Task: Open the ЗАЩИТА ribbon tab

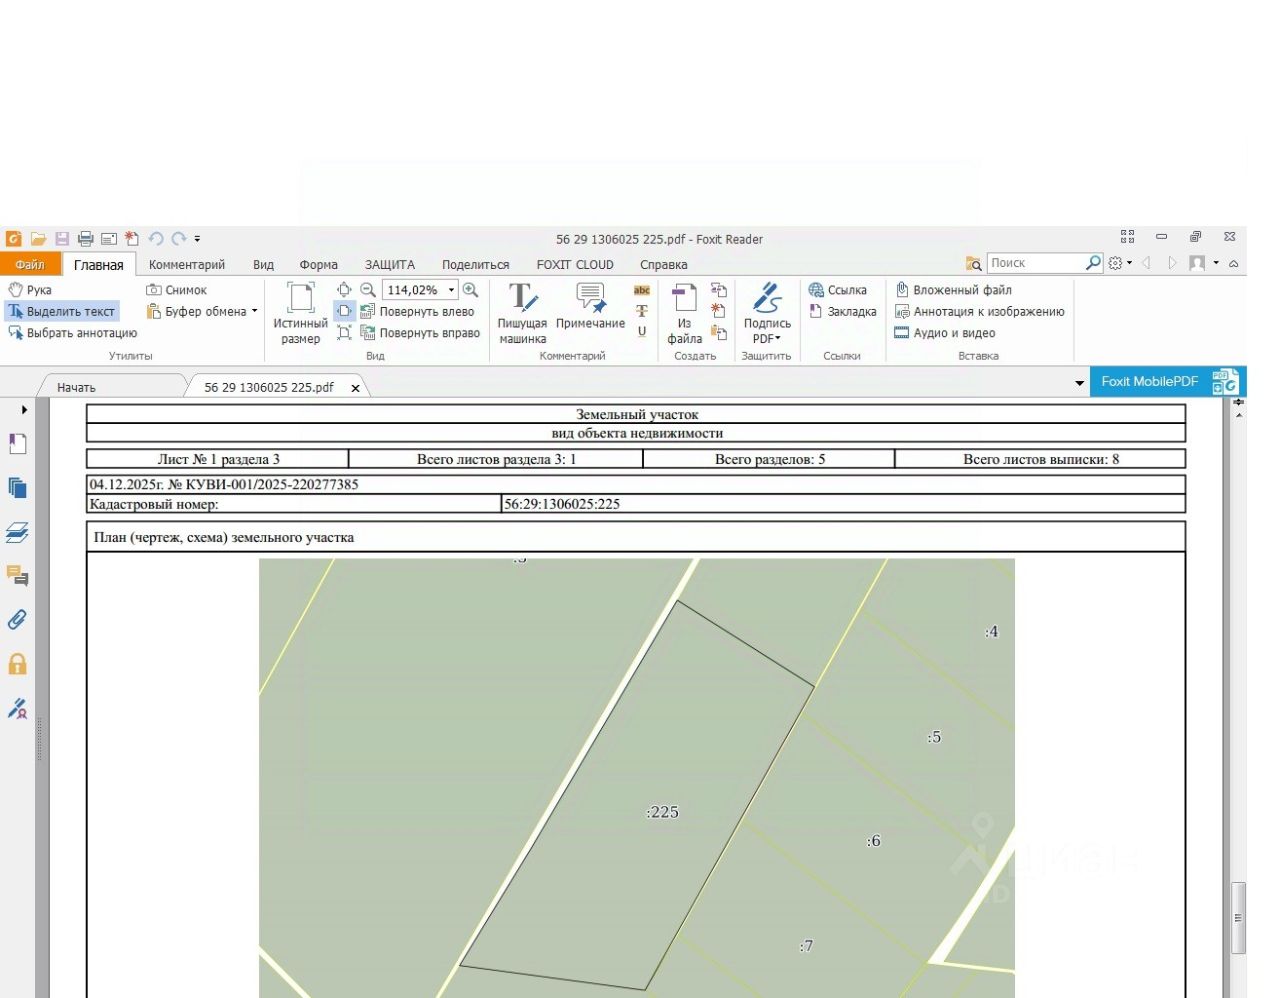Action: pos(389,265)
